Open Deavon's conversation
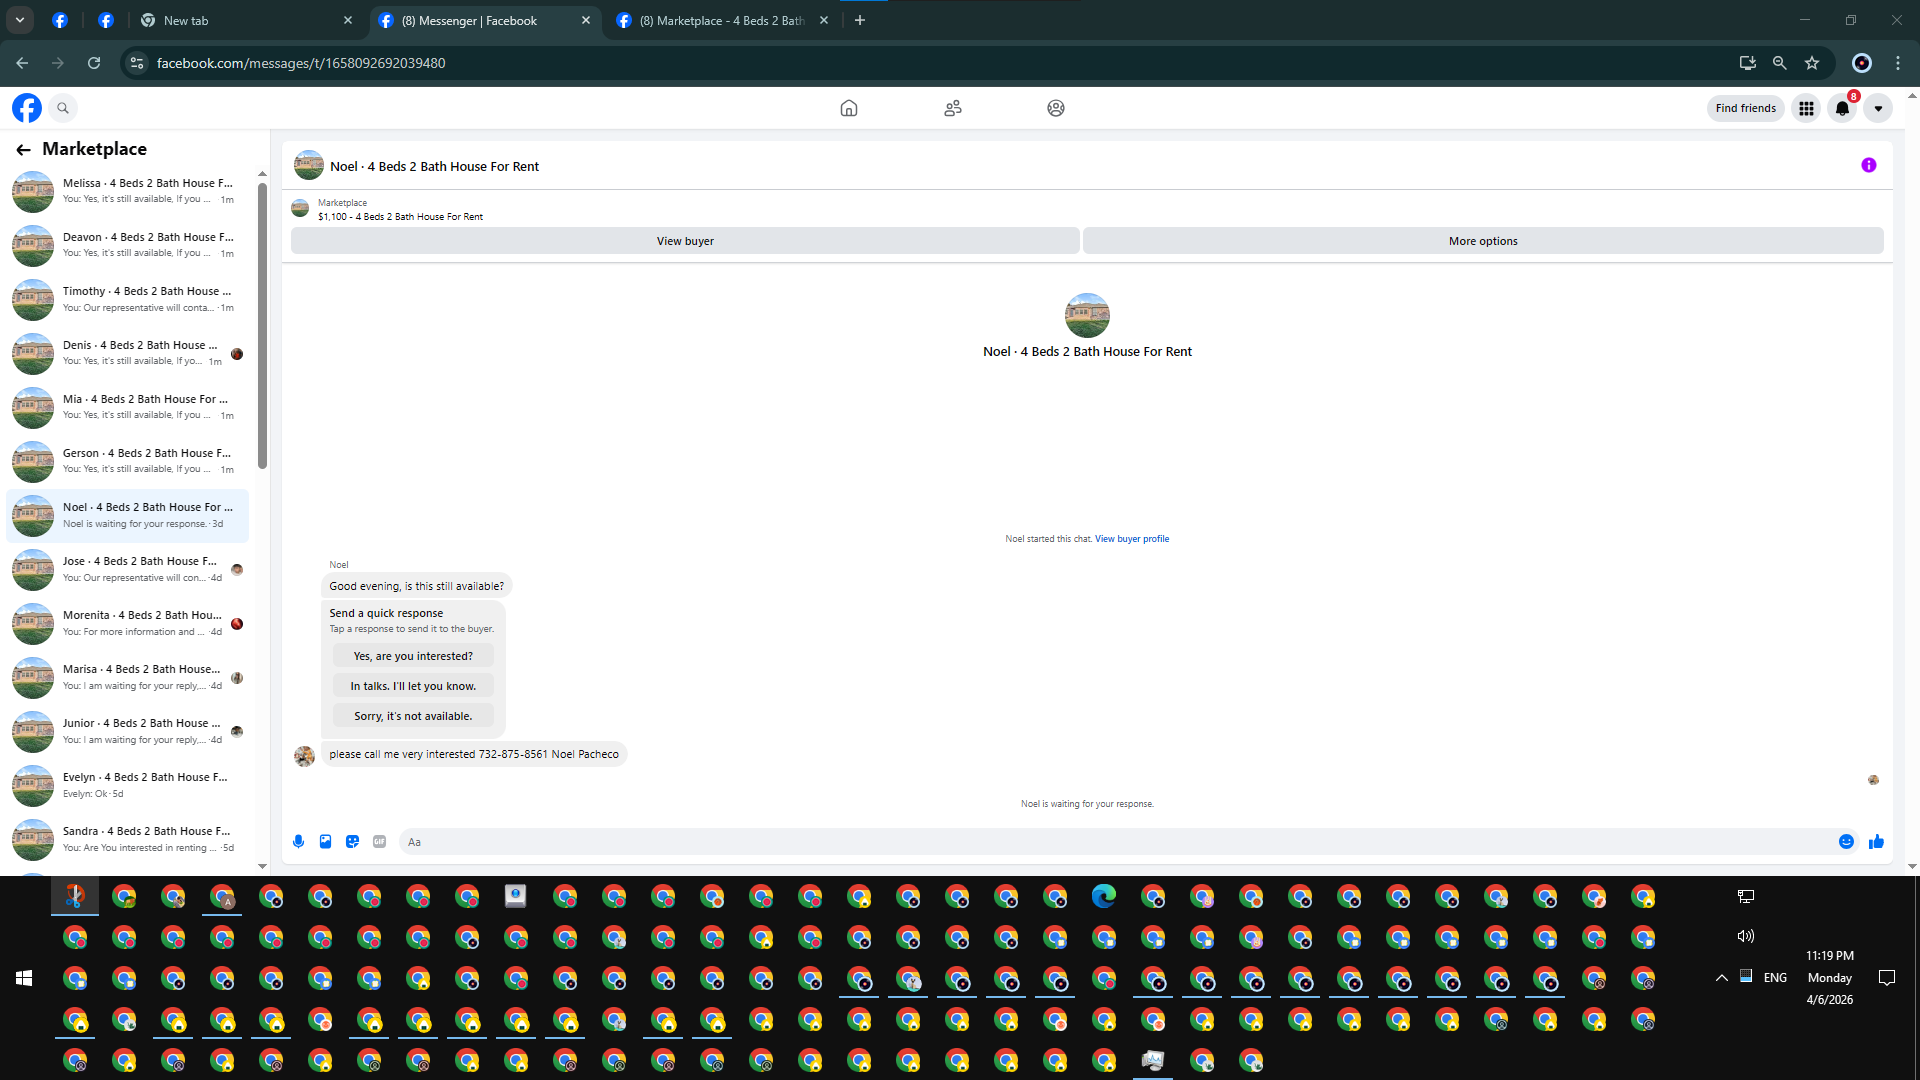This screenshot has width=1920, height=1080. (x=128, y=245)
